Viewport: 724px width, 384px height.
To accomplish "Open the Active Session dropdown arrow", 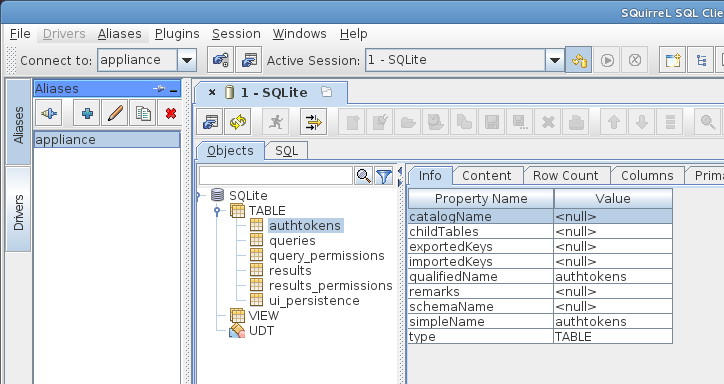I will click(x=555, y=60).
